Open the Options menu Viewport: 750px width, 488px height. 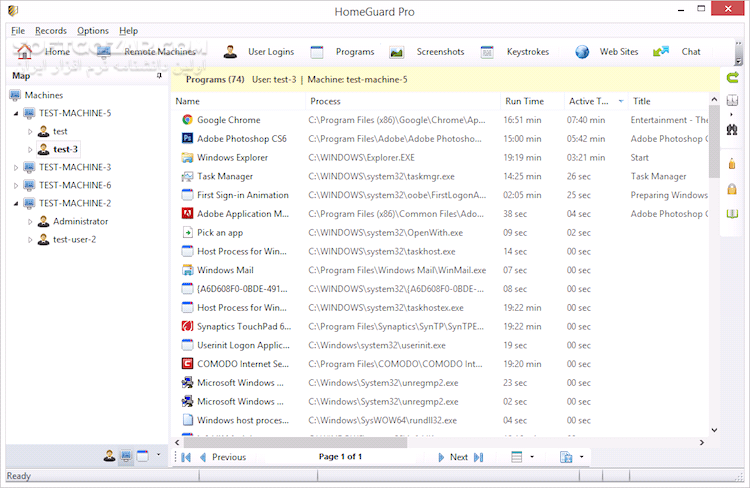(93, 31)
